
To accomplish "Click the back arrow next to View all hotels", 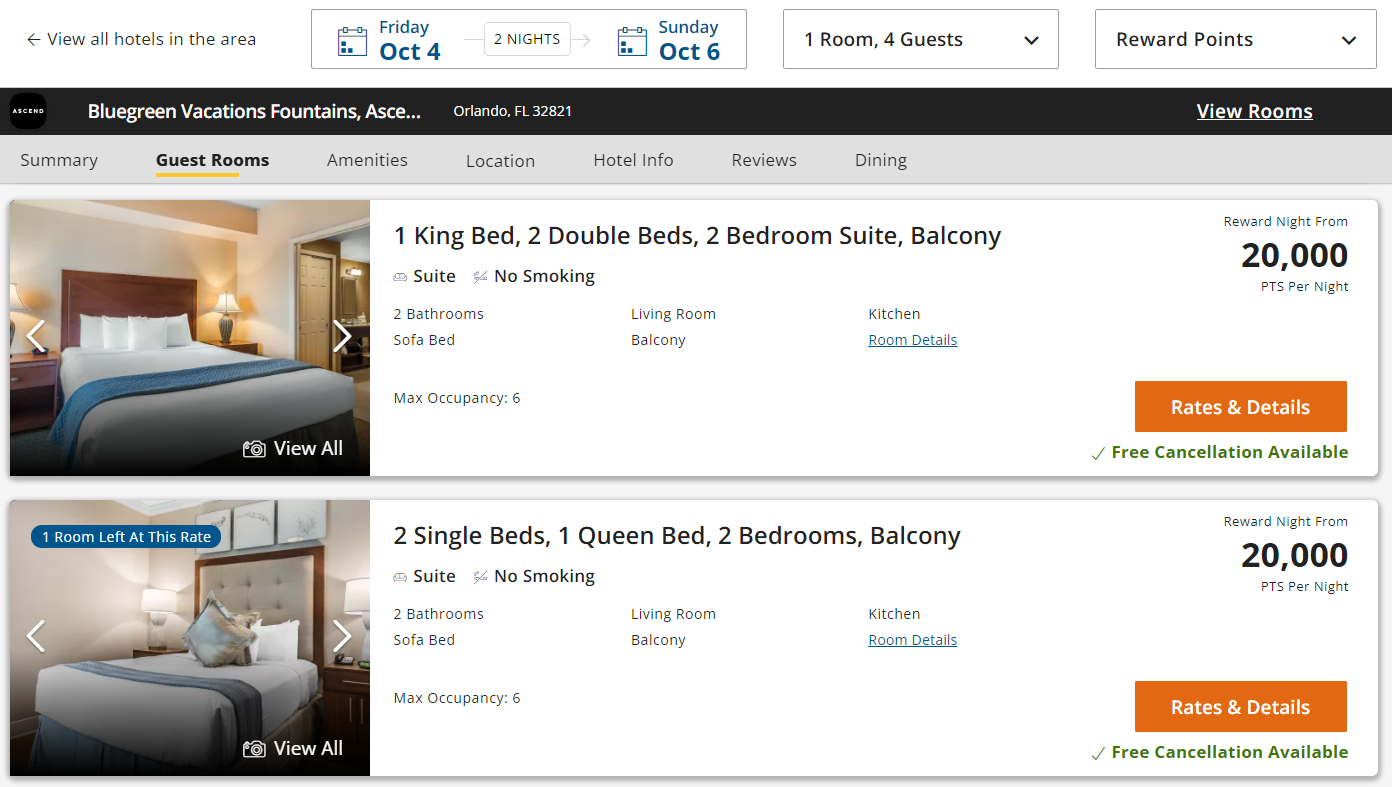I will click(31, 39).
